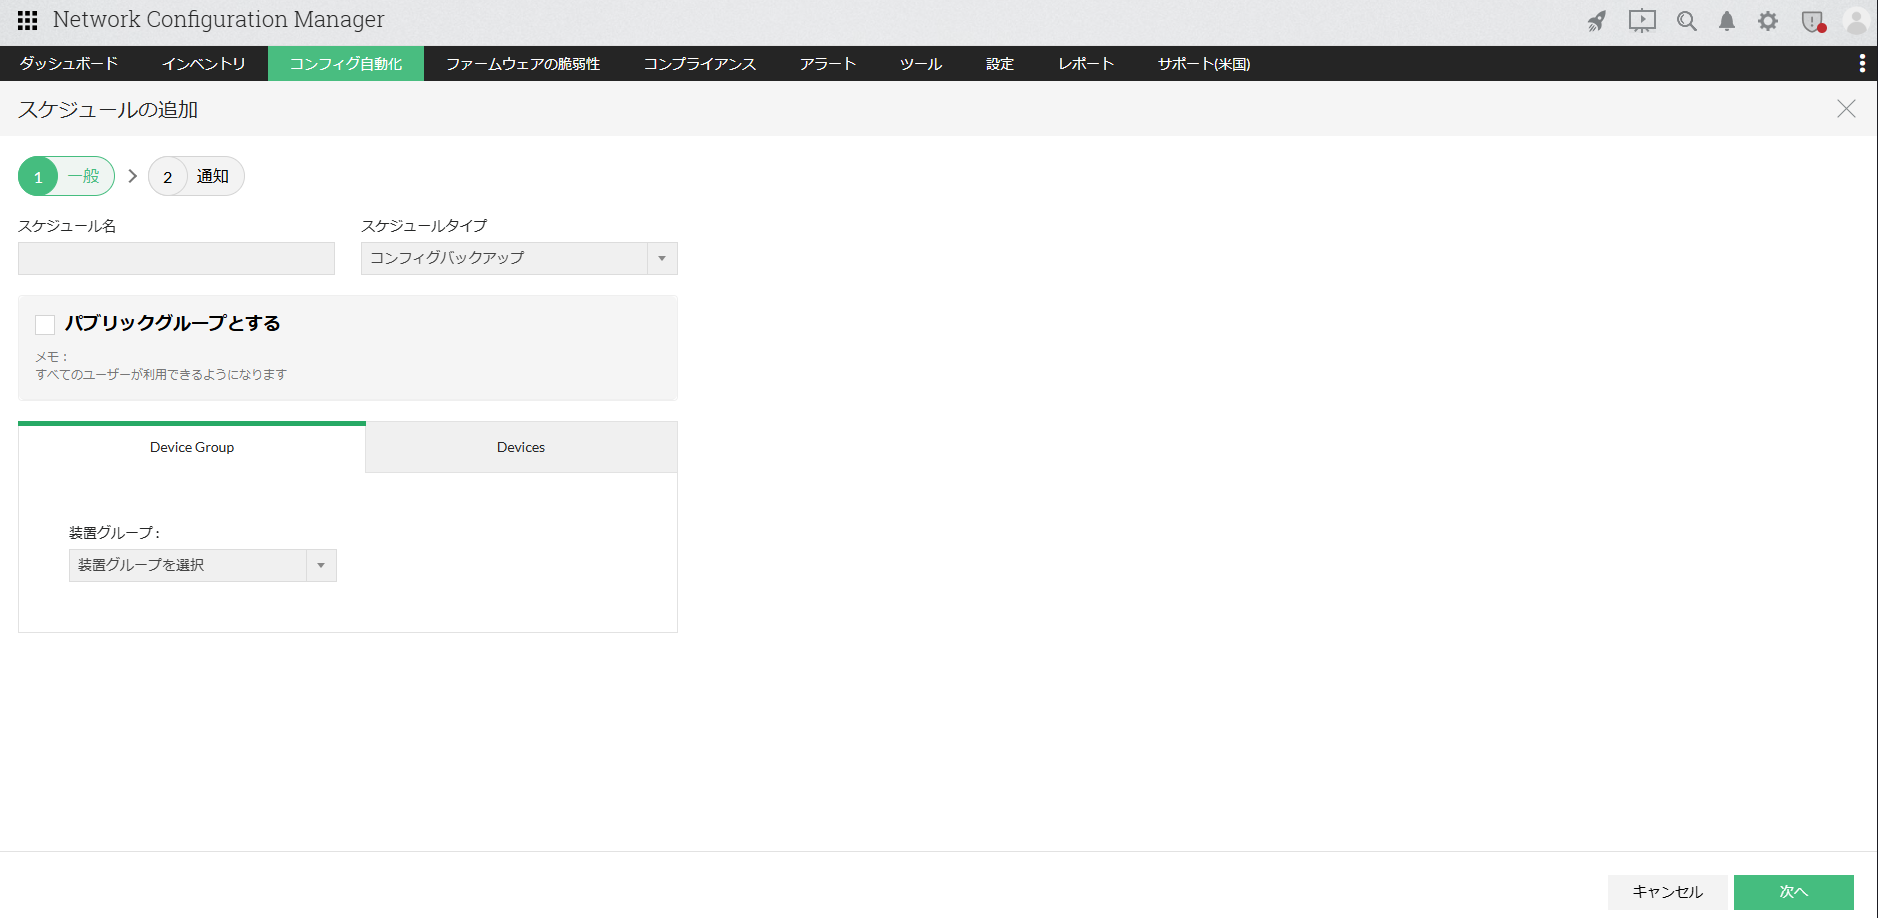Go to wizard step 2 通知
1878x918 pixels.
click(196, 176)
